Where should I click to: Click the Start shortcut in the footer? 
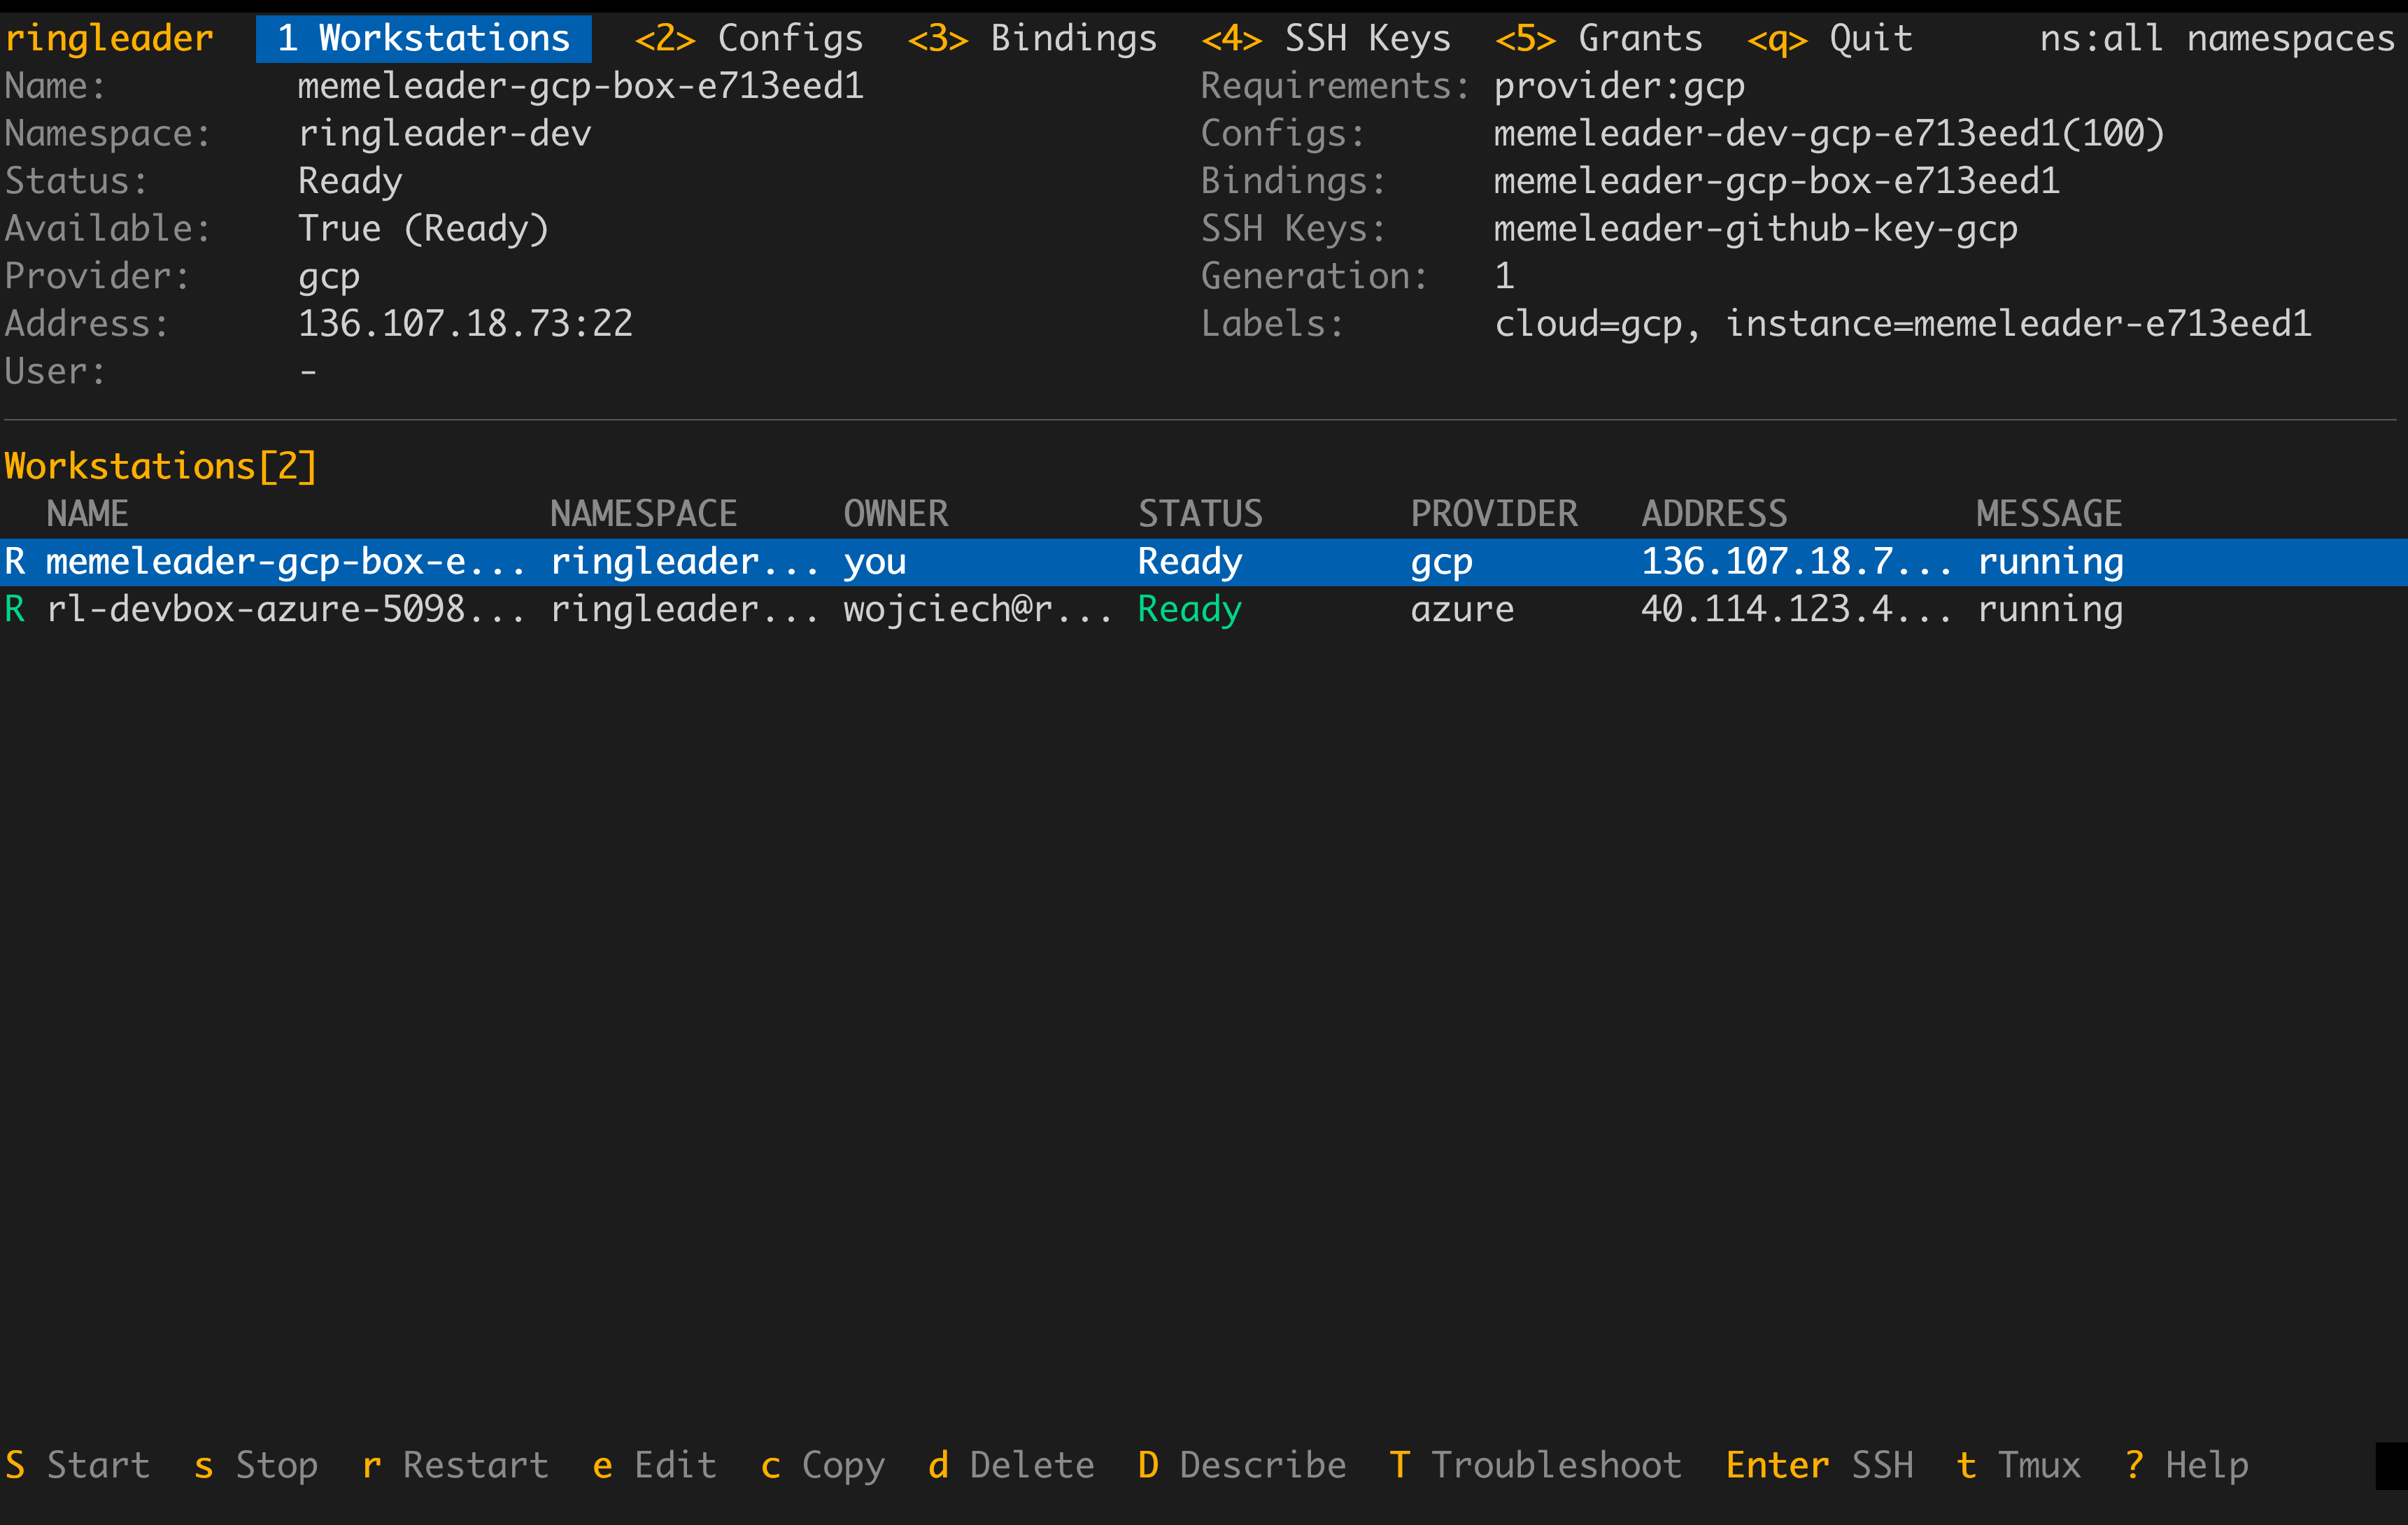pos(77,1465)
